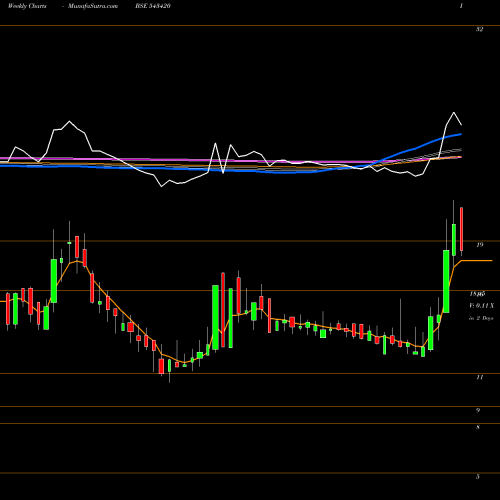This screenshot has width=500, height=500.
Task: Click the MunafaSutra.com label
Action: [x=93, y=6]
